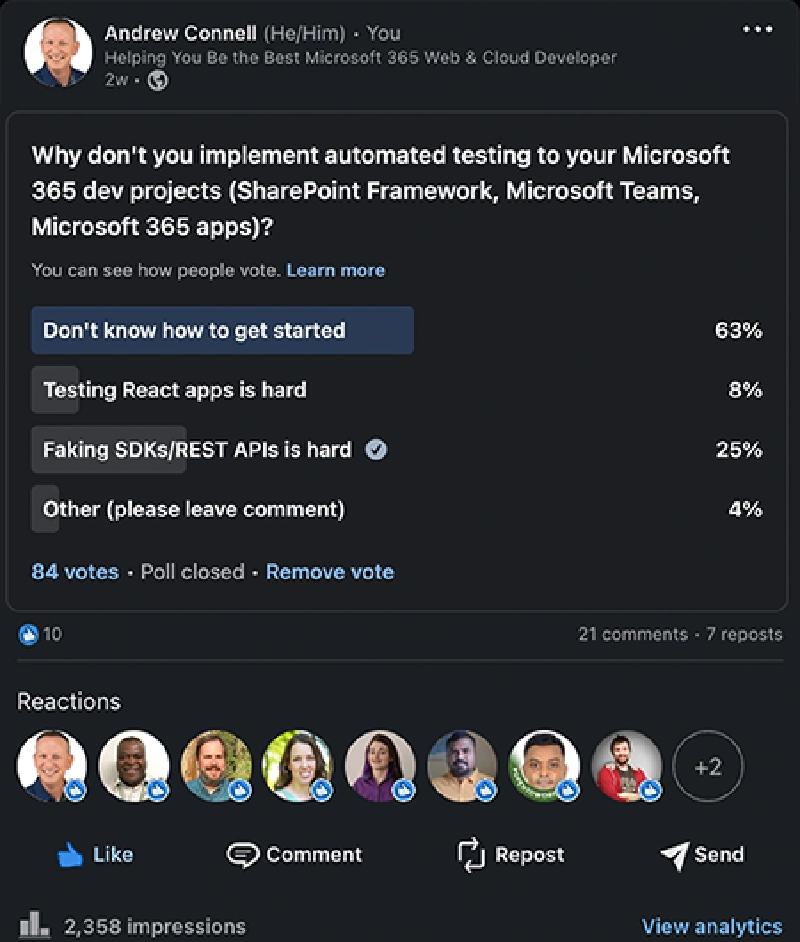Image resolution: width=800 pixels, height=942 pixels.
Task: Open the '84 votes' voters list
Action: click(74, 571)
